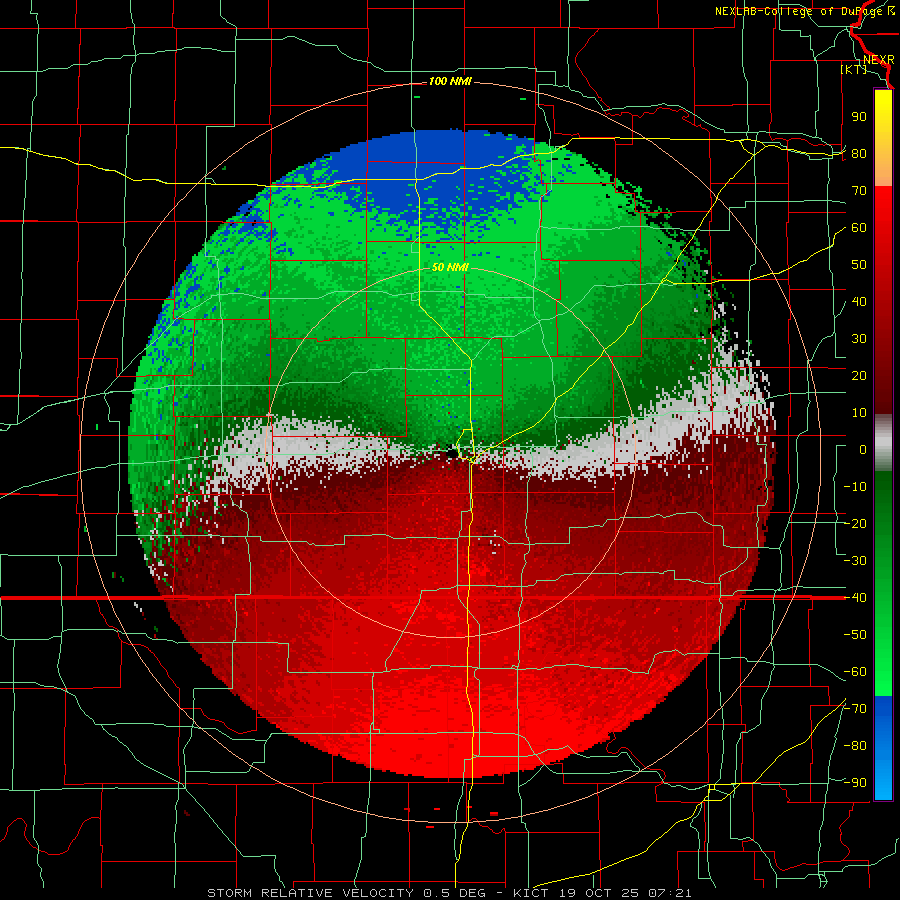
Task: Click the -10 value on velocity scale
Action: pos(855,487)
